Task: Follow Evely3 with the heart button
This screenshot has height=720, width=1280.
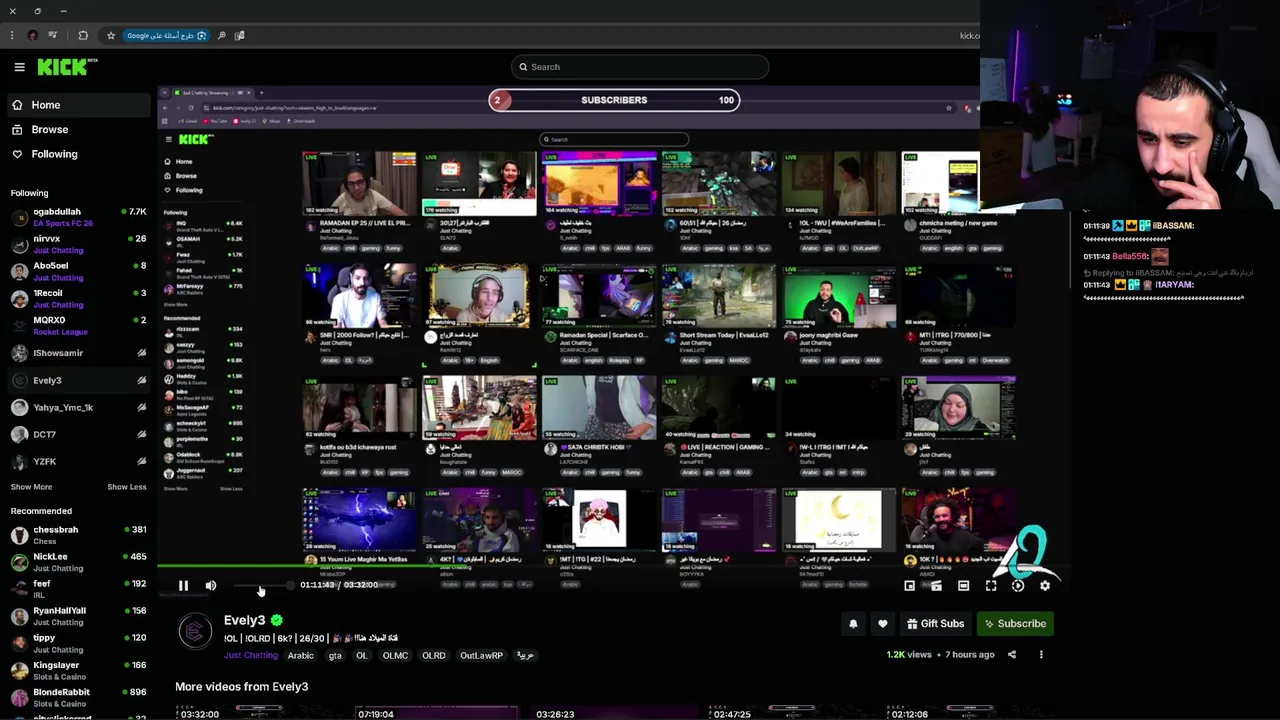Action: [x=882, y=624]
